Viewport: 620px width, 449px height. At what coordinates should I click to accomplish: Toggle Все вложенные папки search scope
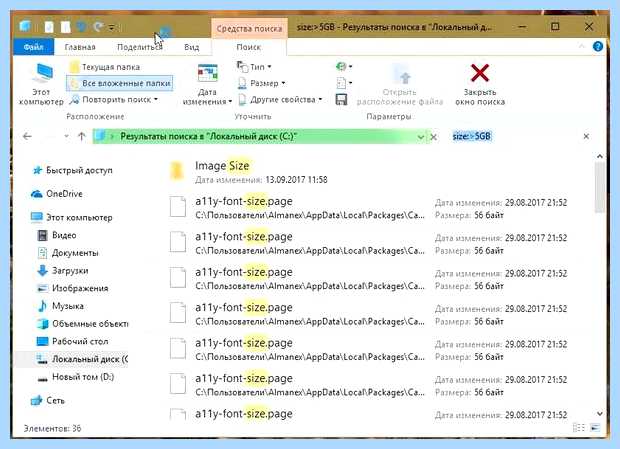click(120, 83)
